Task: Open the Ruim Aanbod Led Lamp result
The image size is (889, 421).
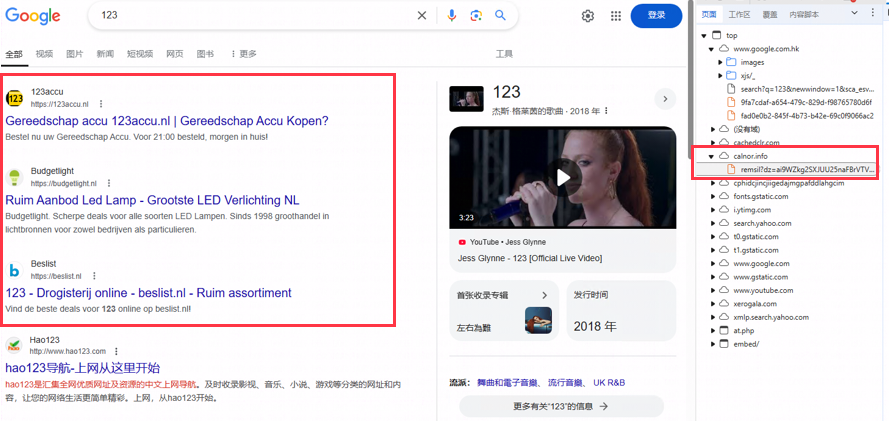Action: click(152, 200)
